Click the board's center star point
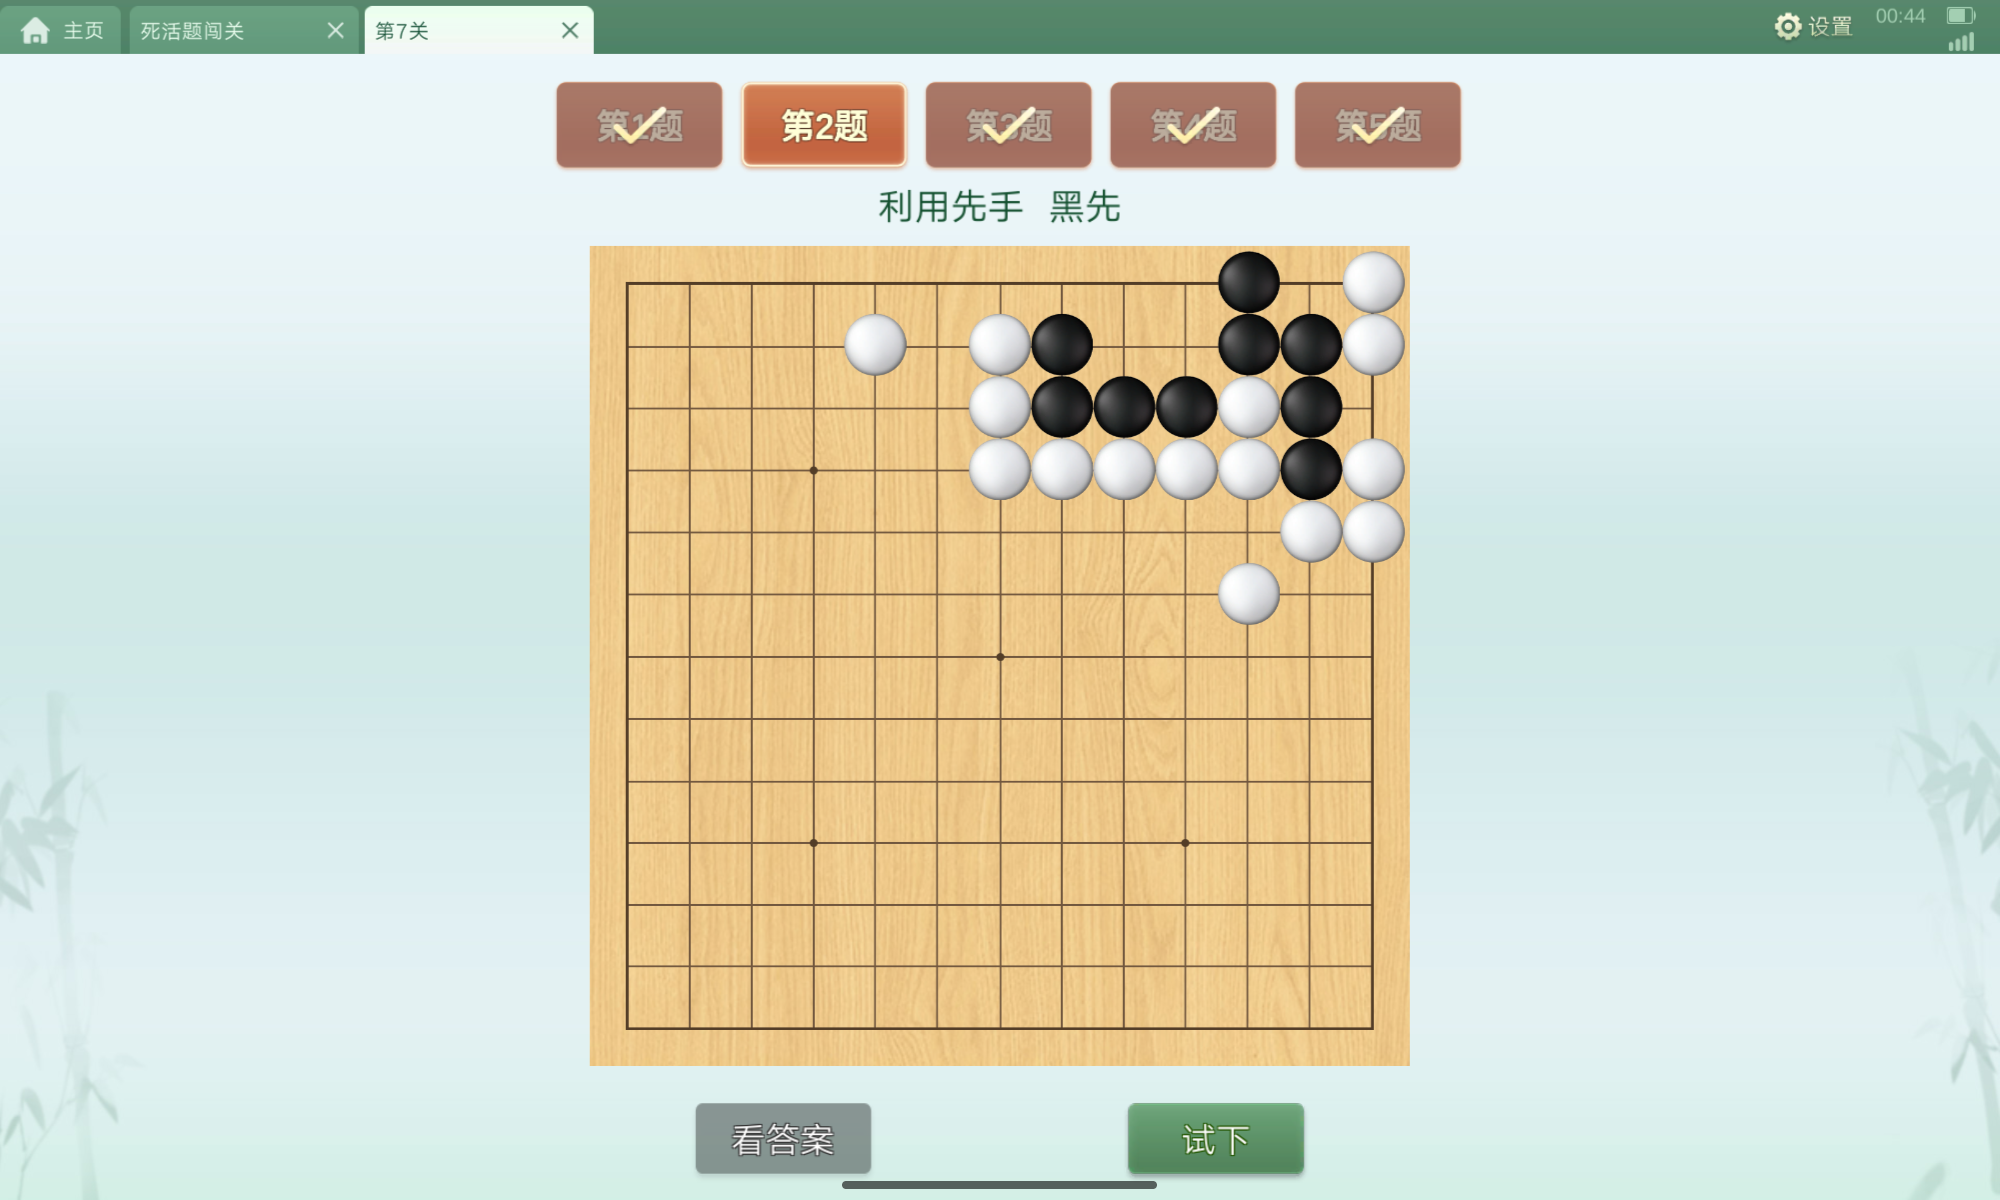 1000,657
